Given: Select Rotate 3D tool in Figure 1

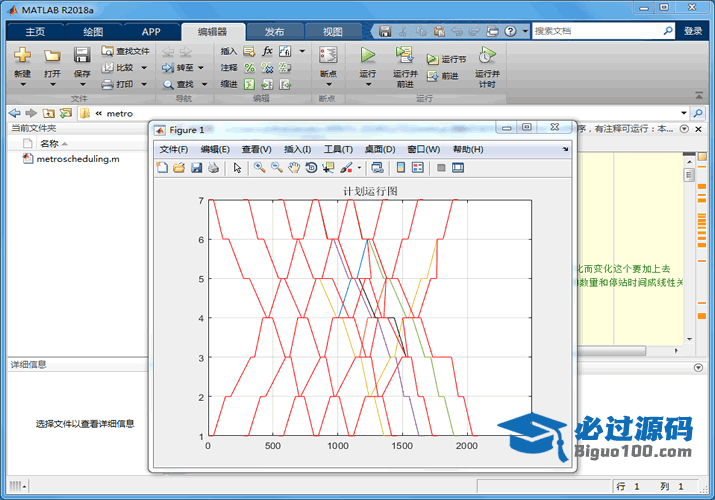Looking at the screenshot, I should coord(311,168).
